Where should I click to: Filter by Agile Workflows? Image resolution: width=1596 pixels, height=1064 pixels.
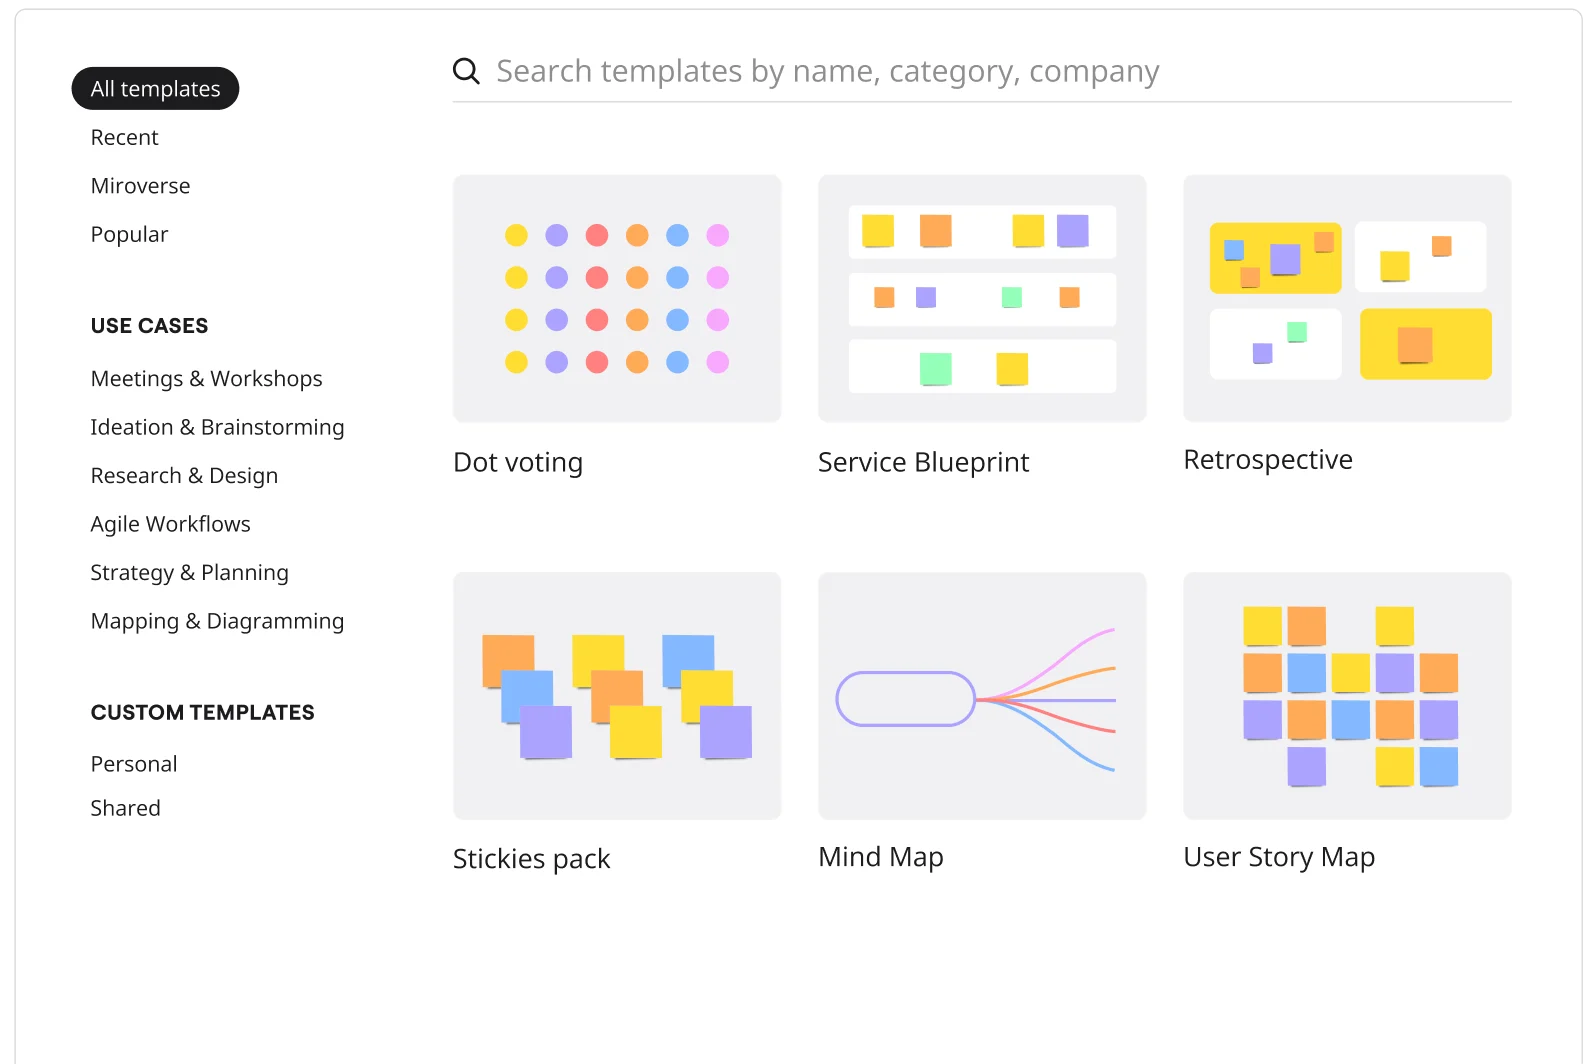pyautogui.click(x=170, y=524)
